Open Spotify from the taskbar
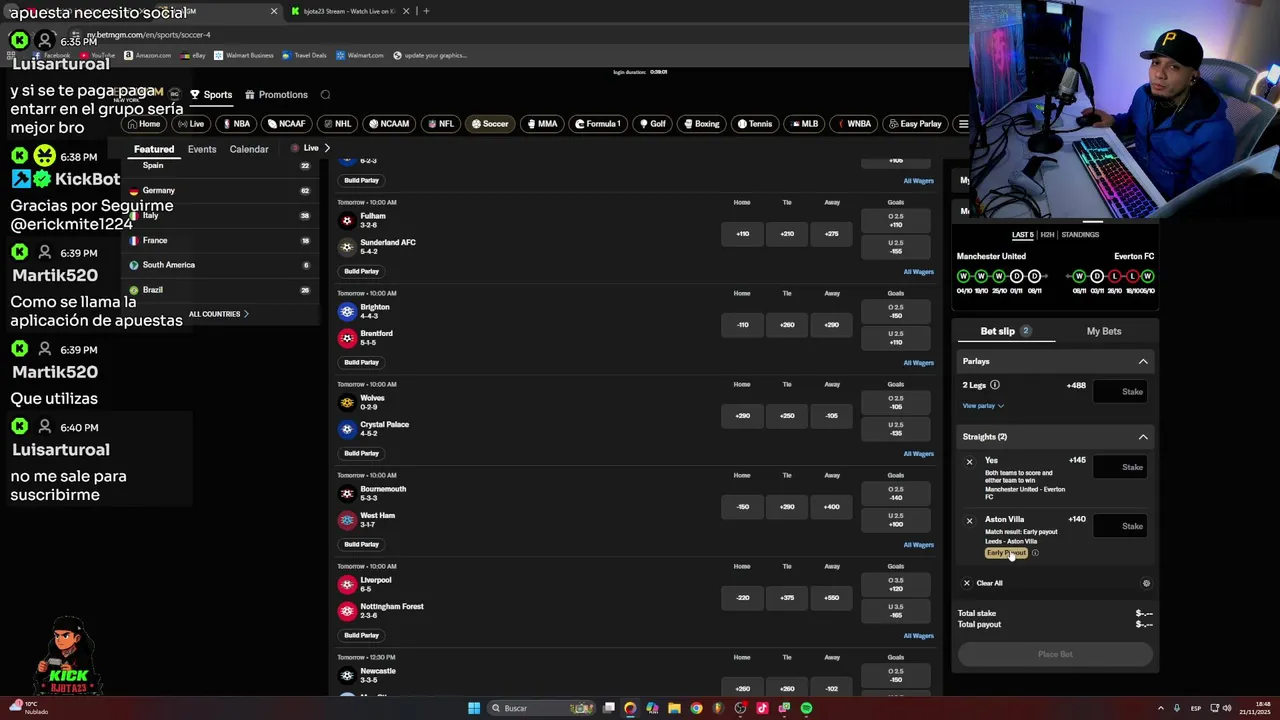 point(806,708)
